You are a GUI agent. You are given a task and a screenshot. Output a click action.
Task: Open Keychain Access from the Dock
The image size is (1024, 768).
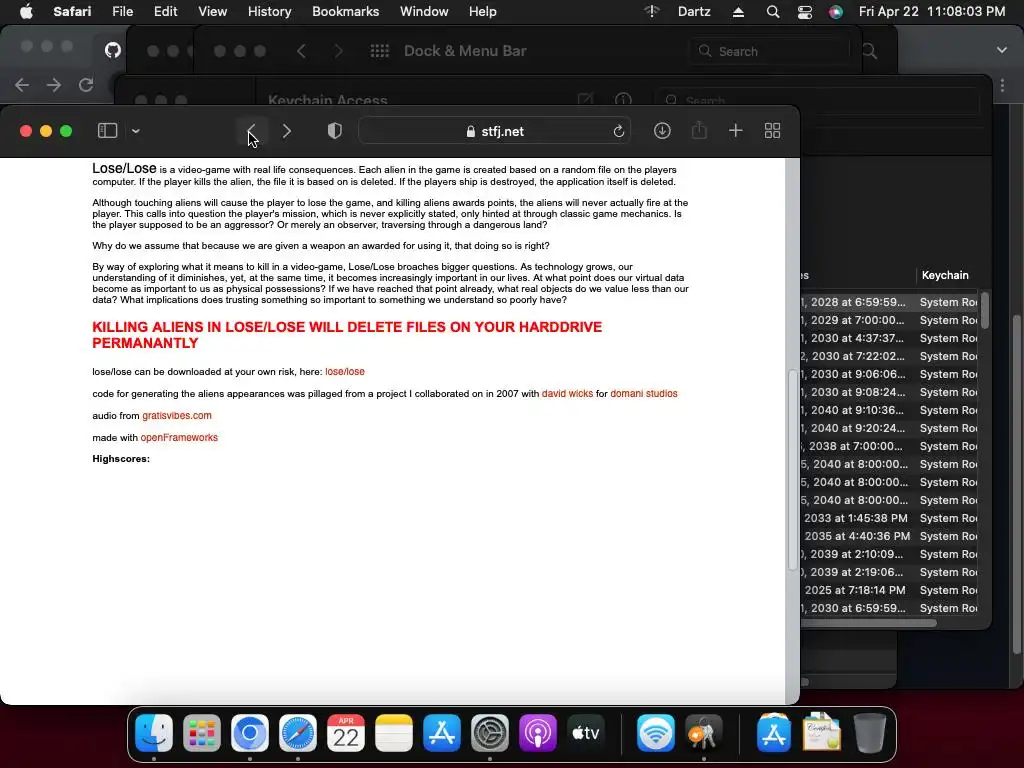tap(703, 733)
